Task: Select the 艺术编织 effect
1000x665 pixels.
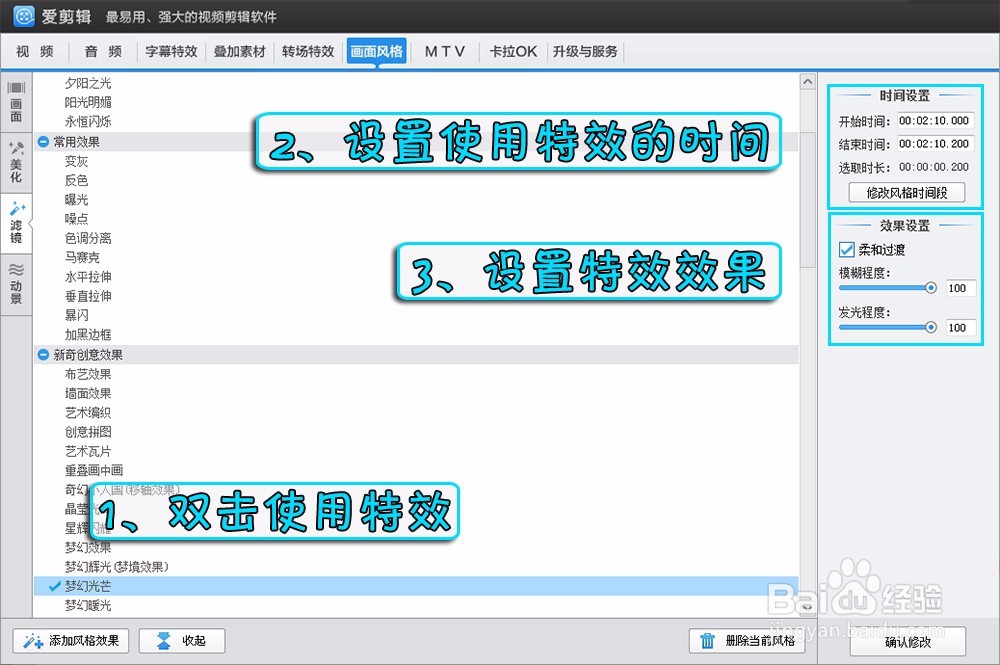Action: tap(88, 413)
